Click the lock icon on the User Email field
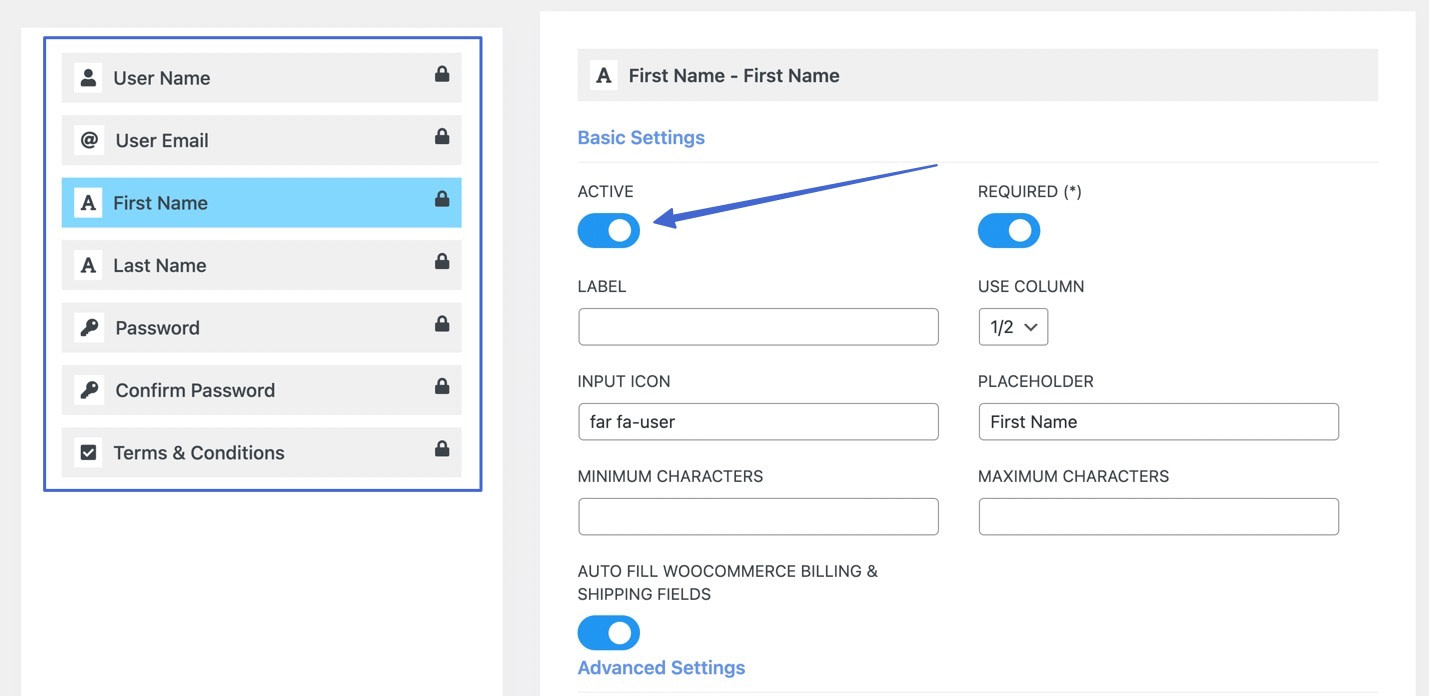The image size is (1429, 696). click(441, 138)
